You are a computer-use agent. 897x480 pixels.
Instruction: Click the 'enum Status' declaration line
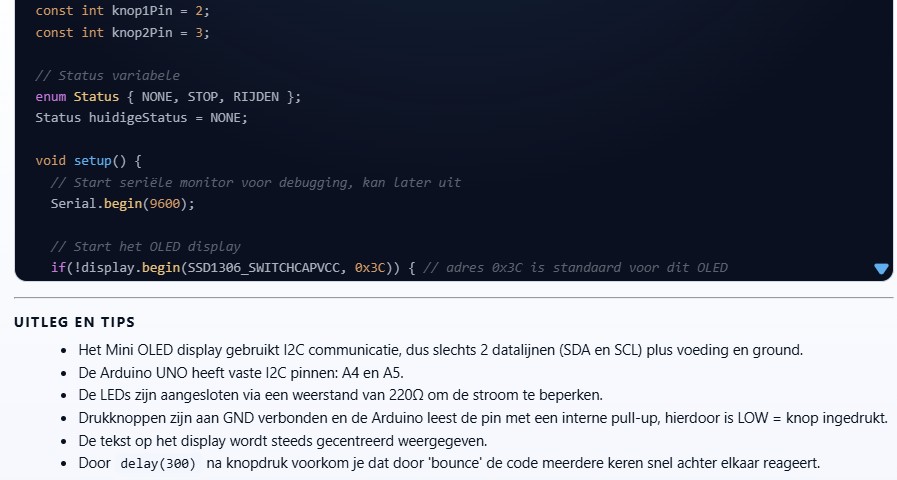167,96
